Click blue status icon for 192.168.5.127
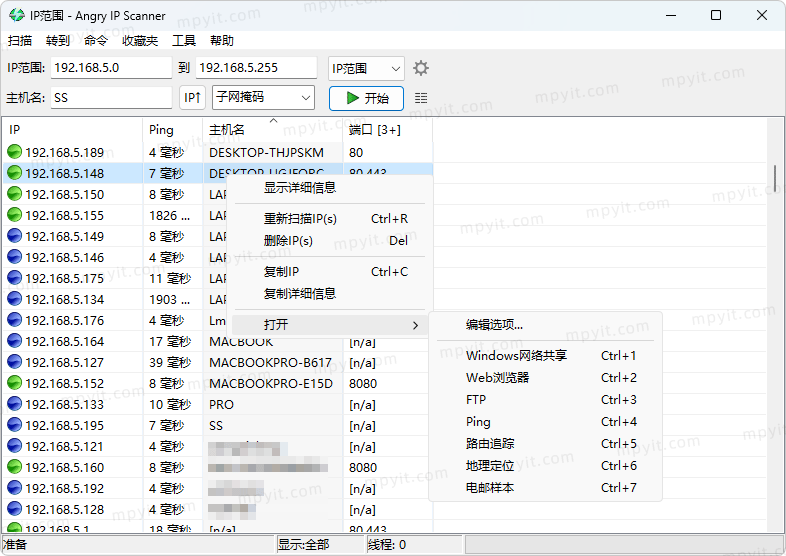The height and width of the screenshot is (556, 786). (x=15, y=362)
